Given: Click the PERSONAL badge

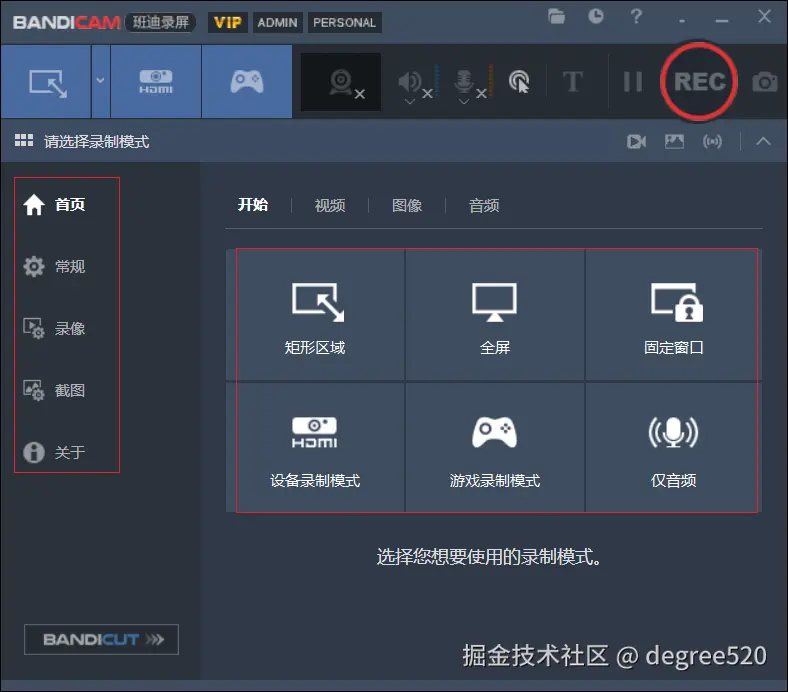Looking at the screenshot, I should (345, 23).
